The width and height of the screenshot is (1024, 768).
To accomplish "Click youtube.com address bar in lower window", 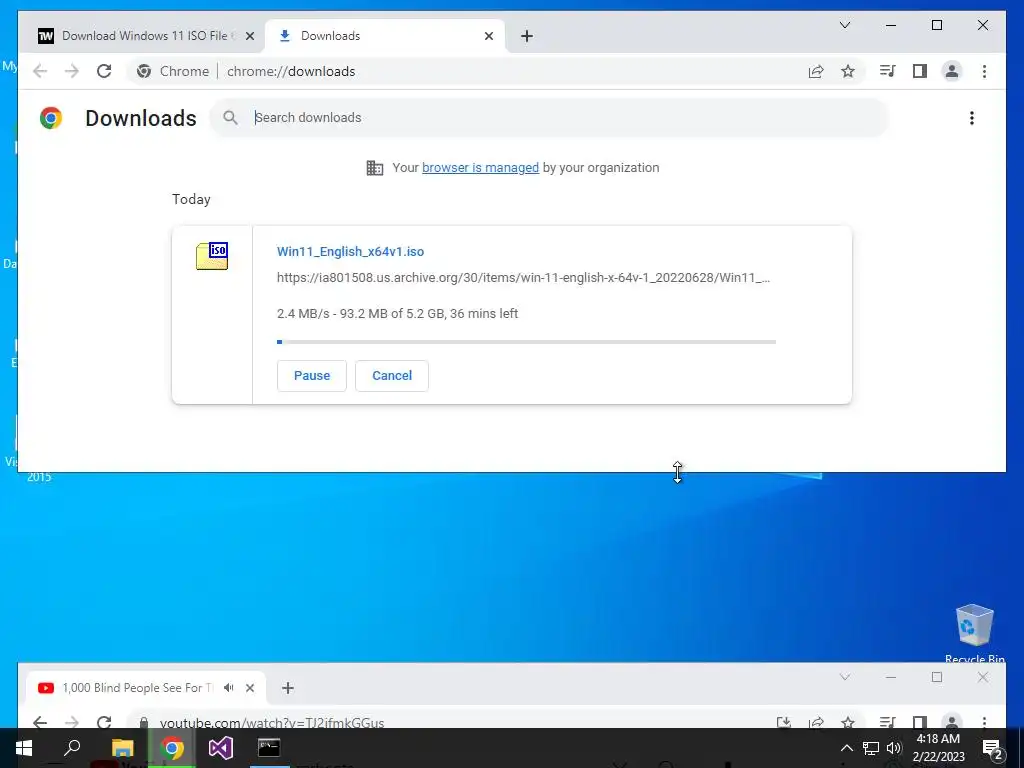I will pyautogui.click(x=451, y=722).
